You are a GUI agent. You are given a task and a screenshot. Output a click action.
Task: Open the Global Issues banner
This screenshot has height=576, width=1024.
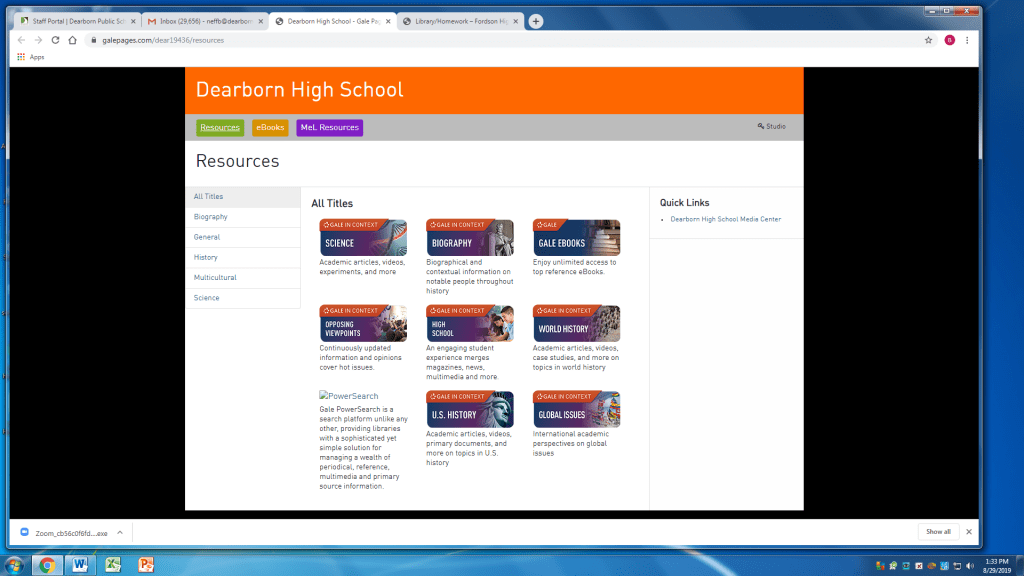[x=576, y=409]
